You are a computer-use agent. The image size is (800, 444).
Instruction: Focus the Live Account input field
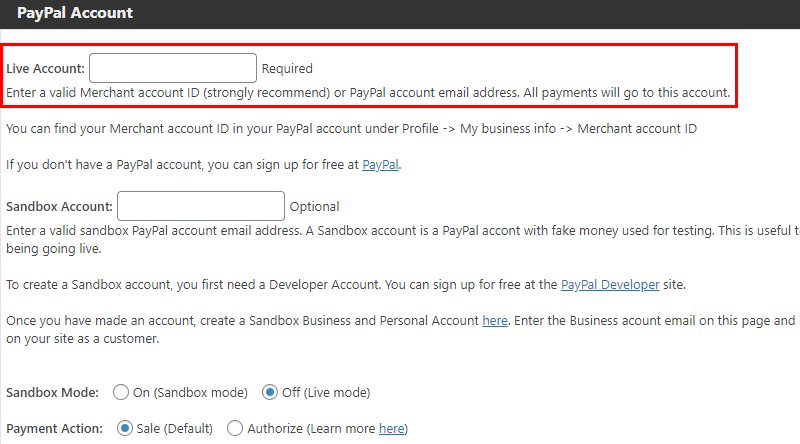coord(173,68)
